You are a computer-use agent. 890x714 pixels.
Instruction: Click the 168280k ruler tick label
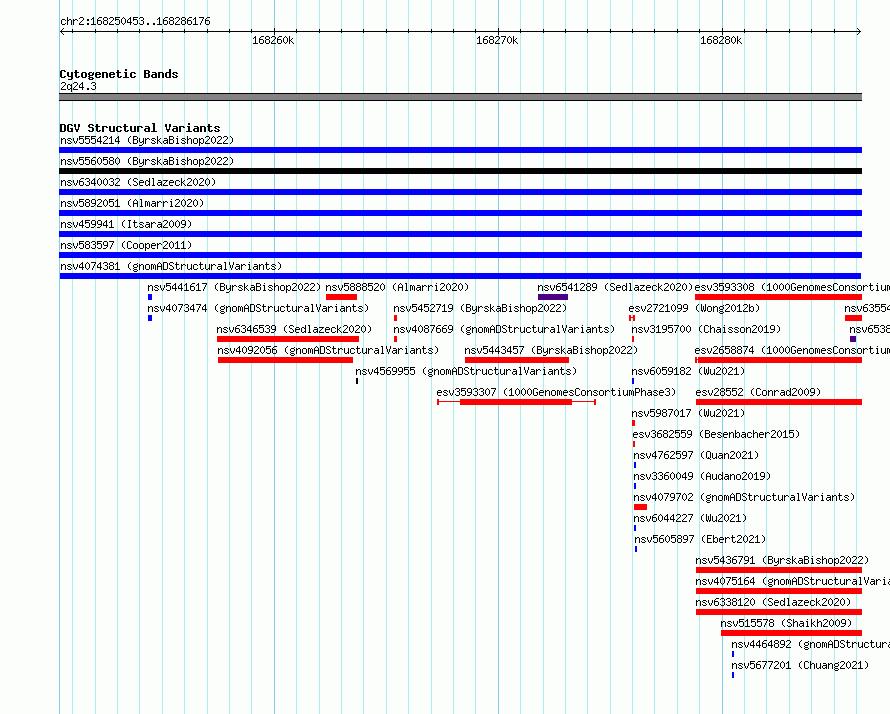(x=721, y=40)
